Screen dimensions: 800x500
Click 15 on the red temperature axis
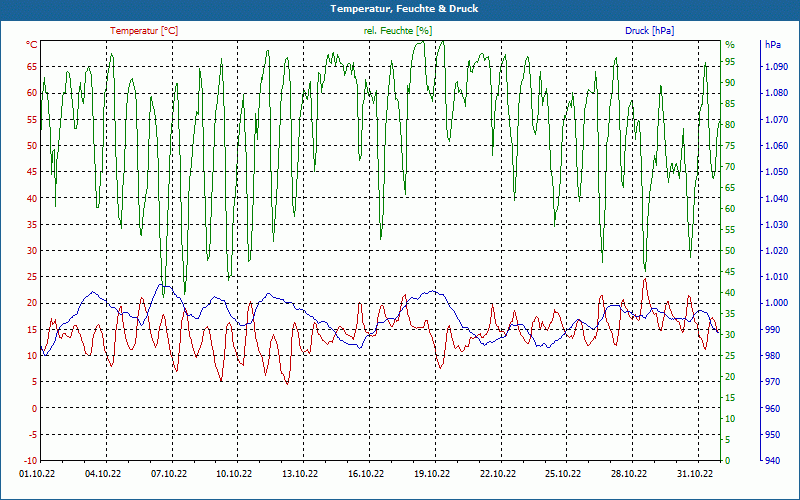[32, 330]
